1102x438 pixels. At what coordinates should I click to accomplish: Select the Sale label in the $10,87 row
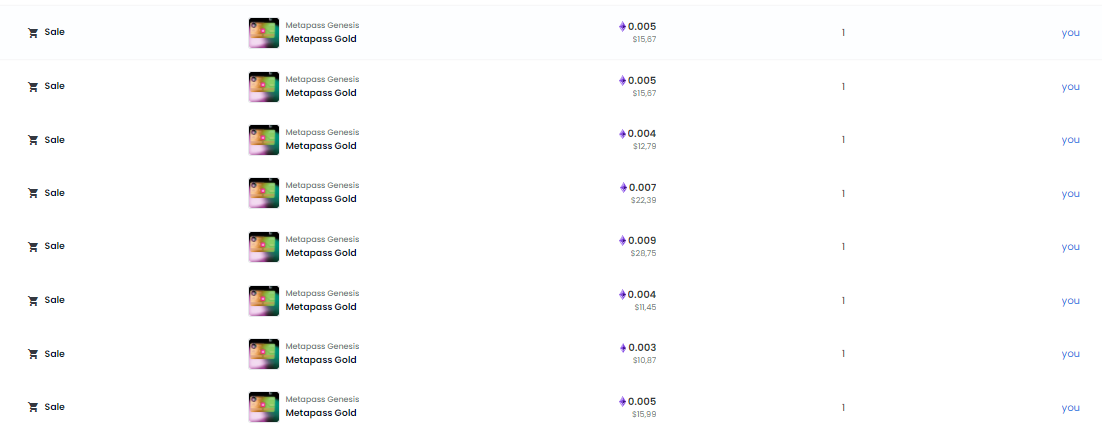[54, 354]
